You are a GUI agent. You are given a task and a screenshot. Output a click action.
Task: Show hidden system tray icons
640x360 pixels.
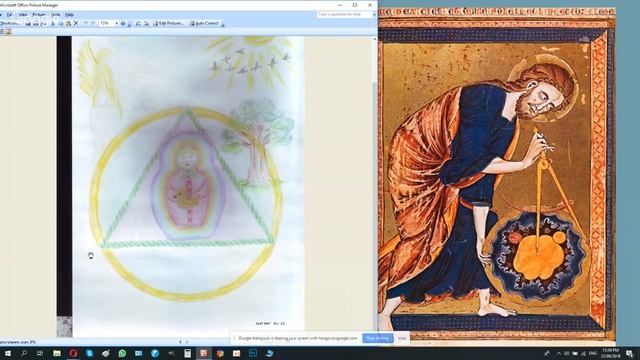pos(559,353)
